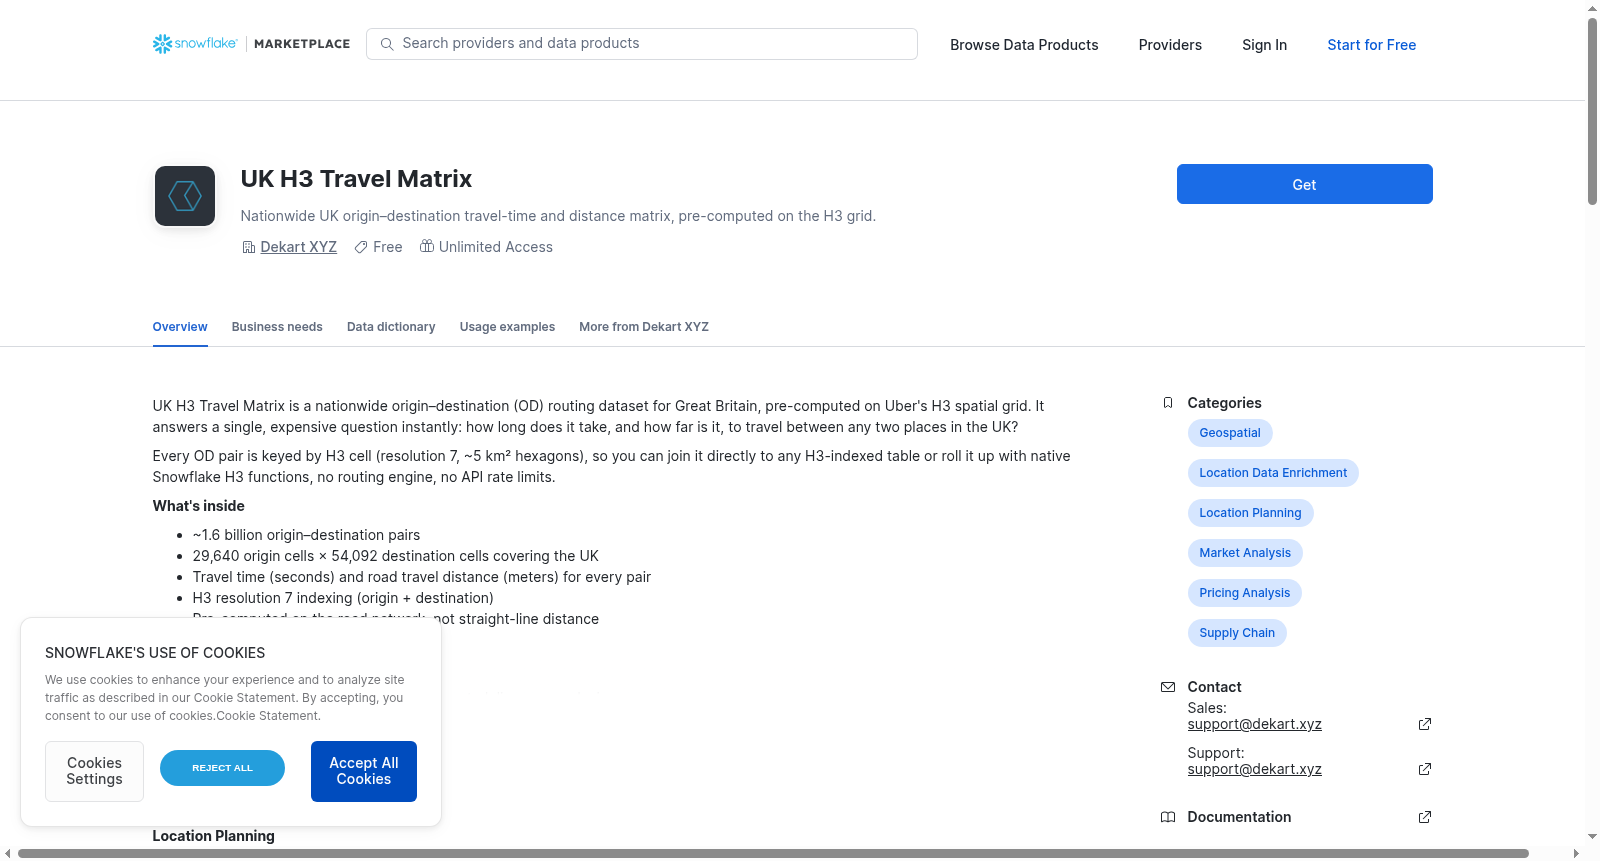
Task: Click the UK H3 Travel Matrix product logo
Action: [x=185, y=196]
